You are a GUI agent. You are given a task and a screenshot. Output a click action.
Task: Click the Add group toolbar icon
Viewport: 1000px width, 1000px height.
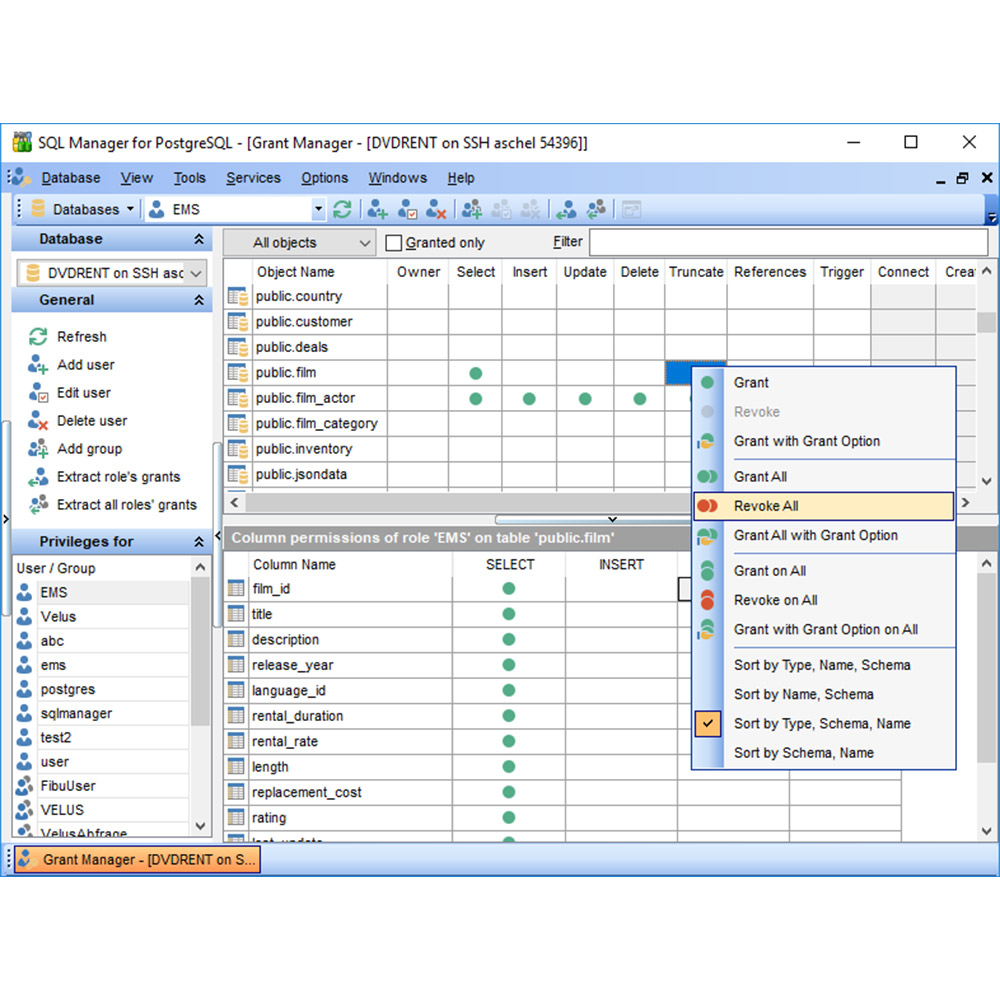click(x=472, y=209)
